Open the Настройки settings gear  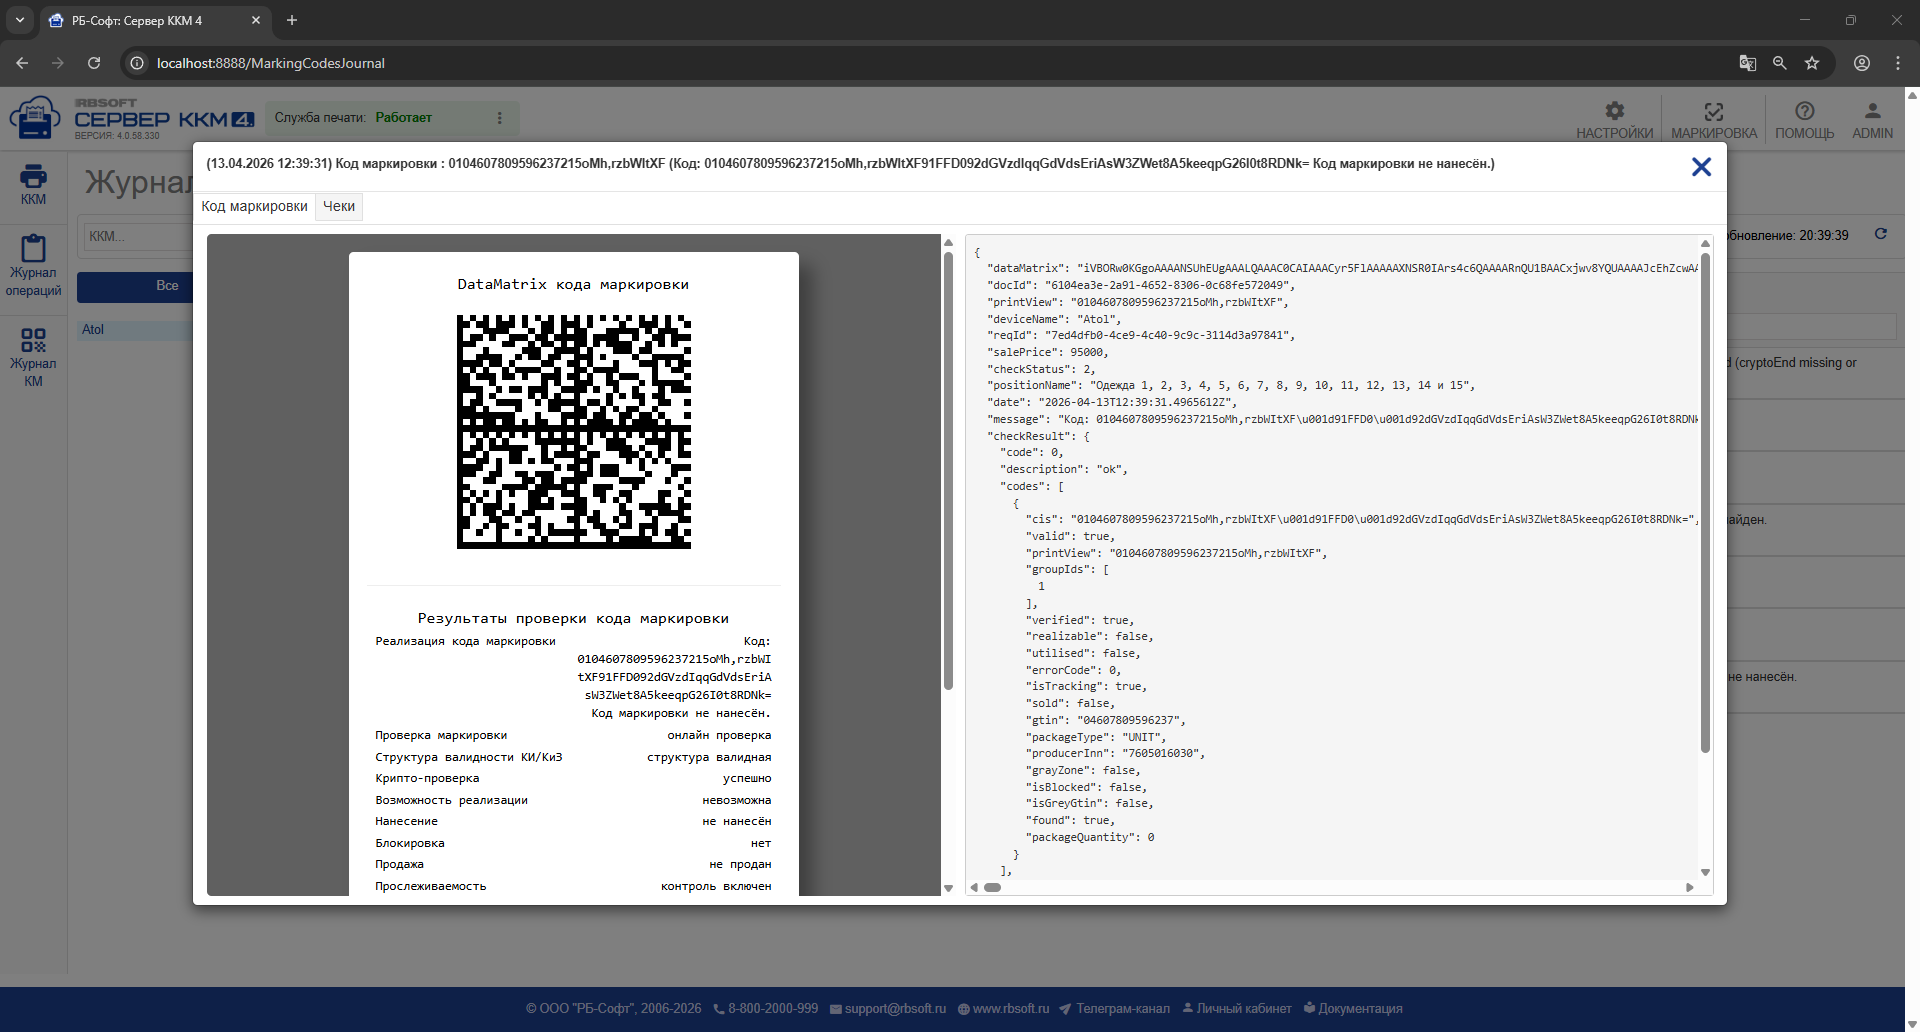tap(1614, 120)
